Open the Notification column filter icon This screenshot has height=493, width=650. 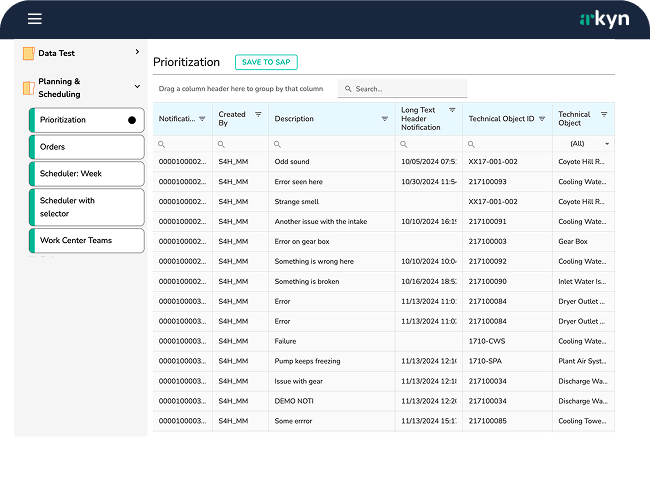(x=202, y=119)
